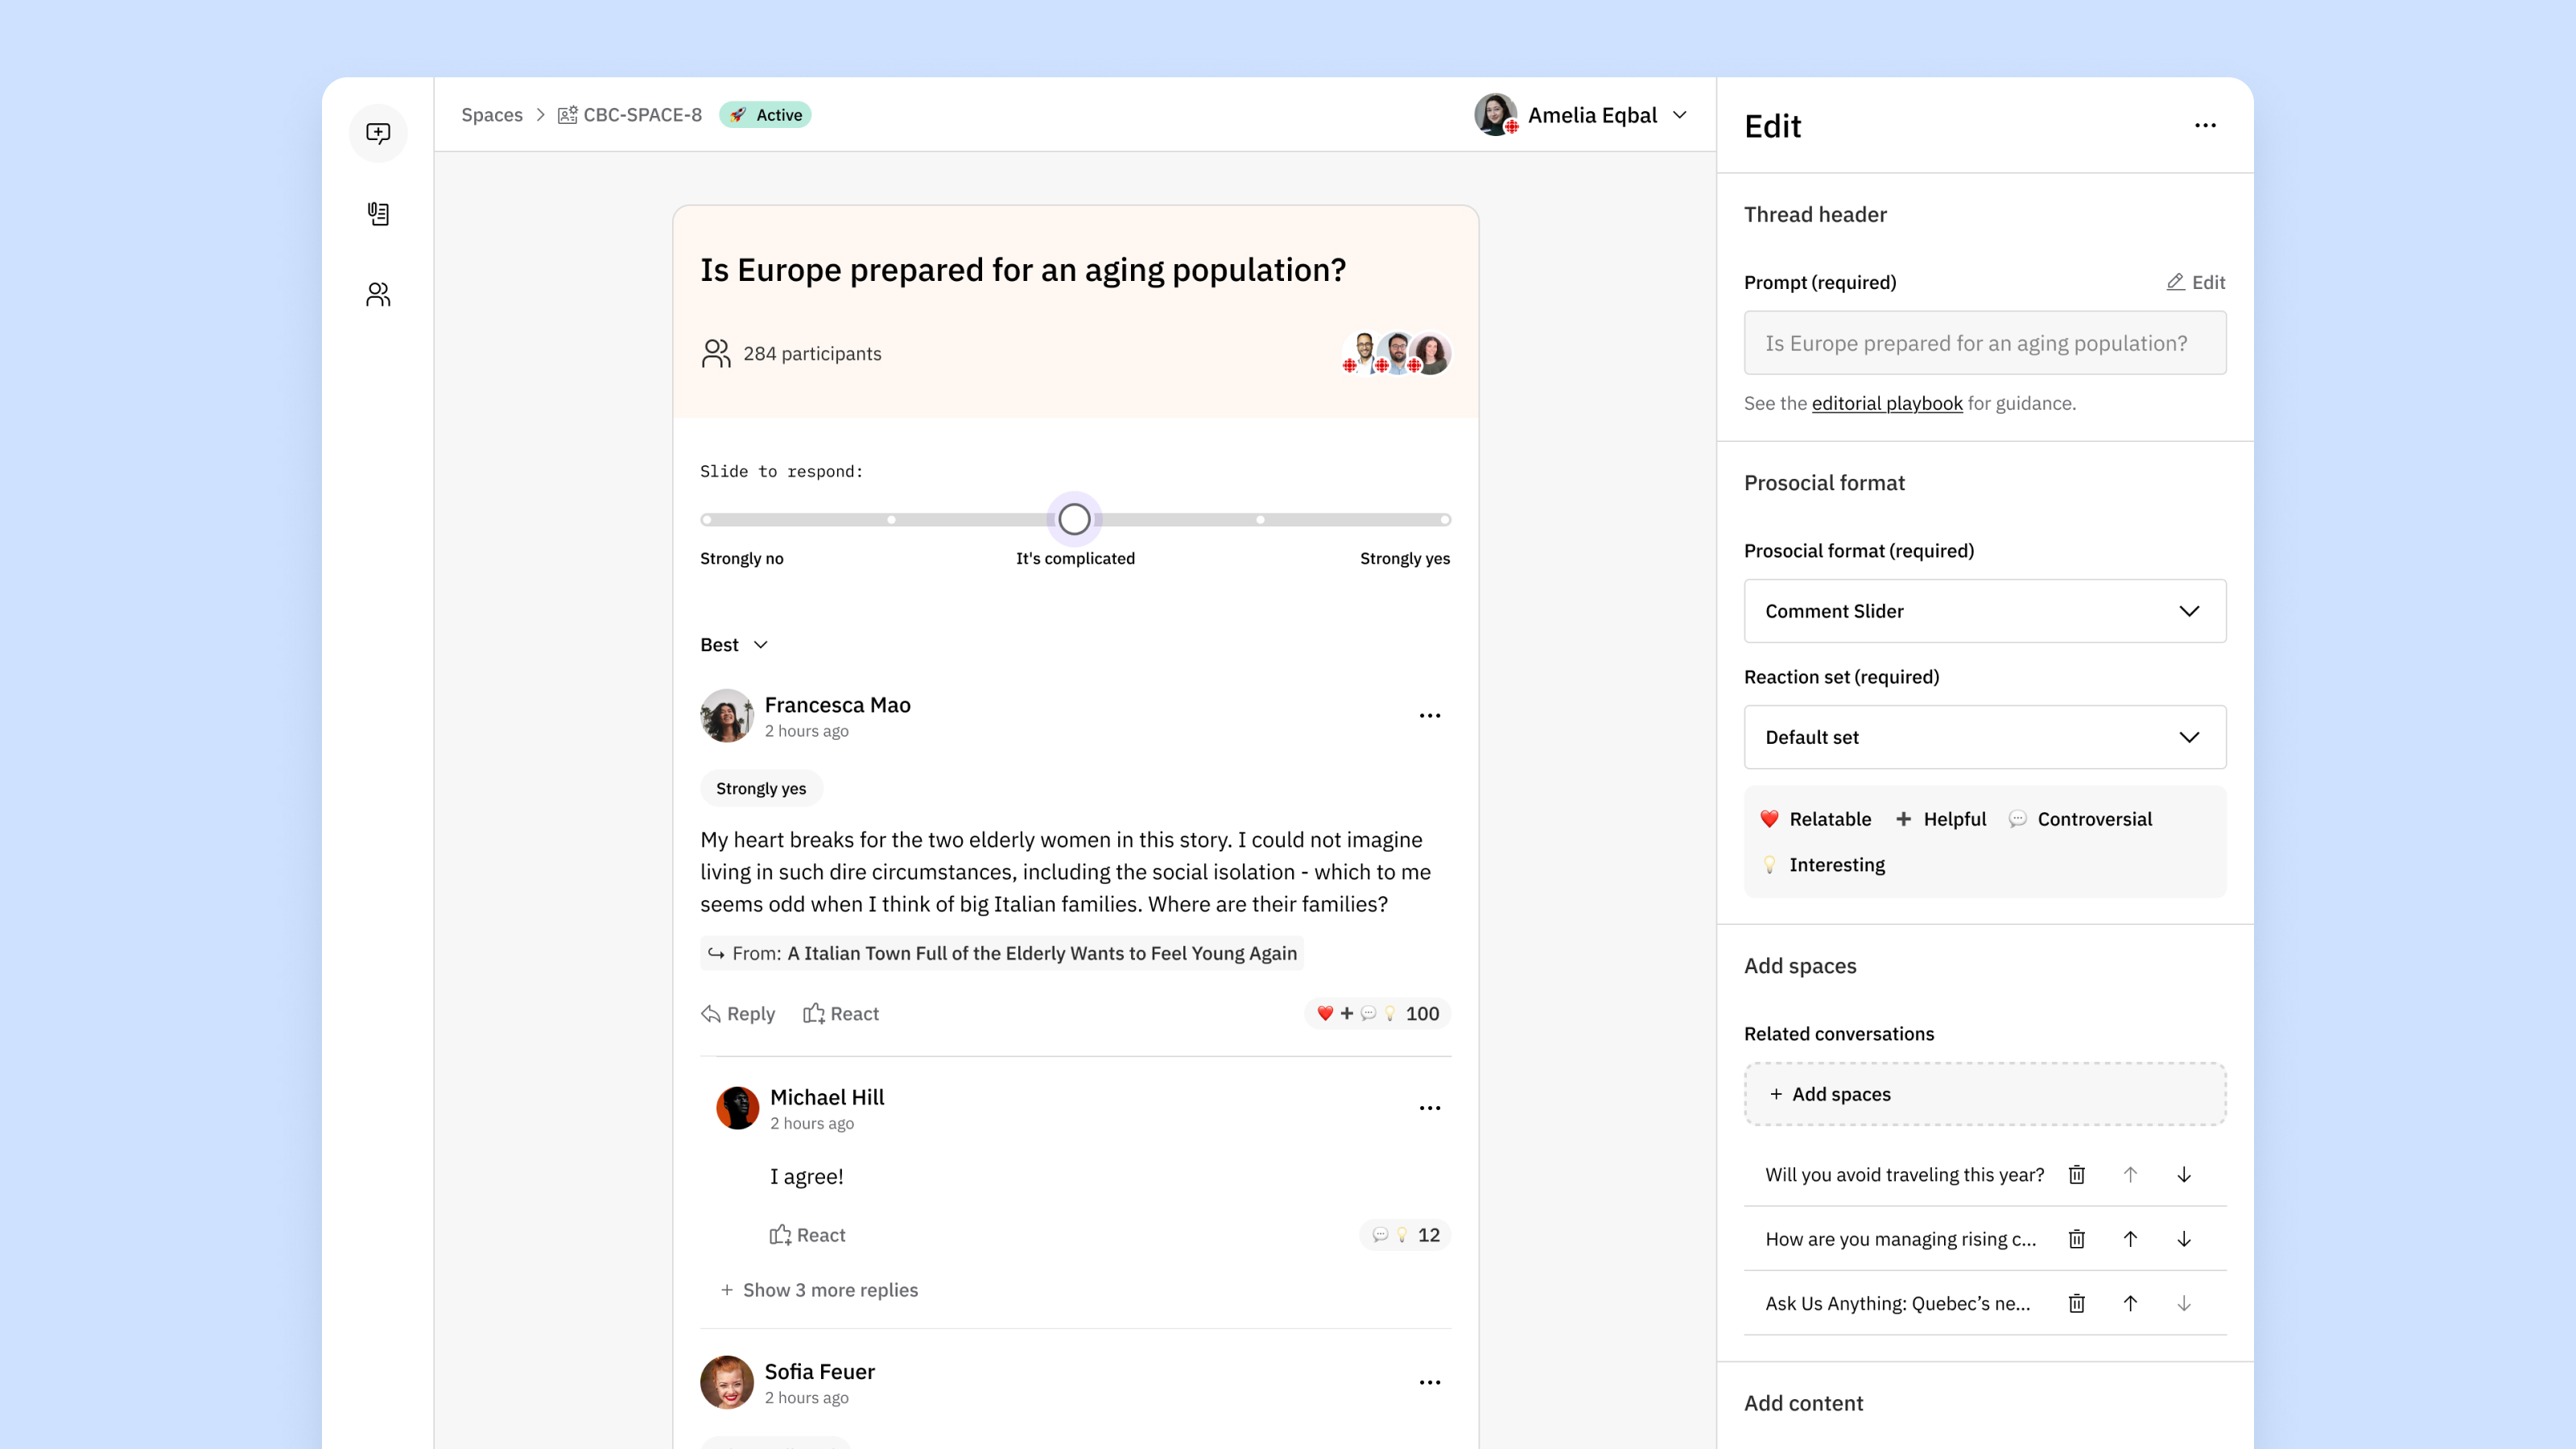Set slider to Strongly yes endpoint
Viewport: 2576px width, 1449px height.
[1445, 519]
